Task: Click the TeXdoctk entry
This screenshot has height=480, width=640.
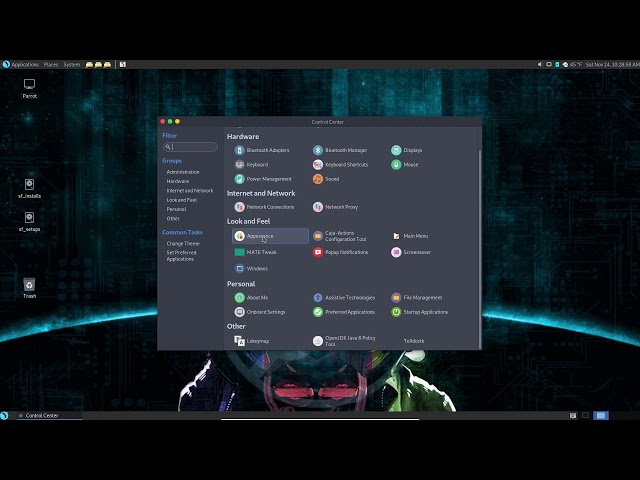Action: pyautogui.click(x=413, y=341)
